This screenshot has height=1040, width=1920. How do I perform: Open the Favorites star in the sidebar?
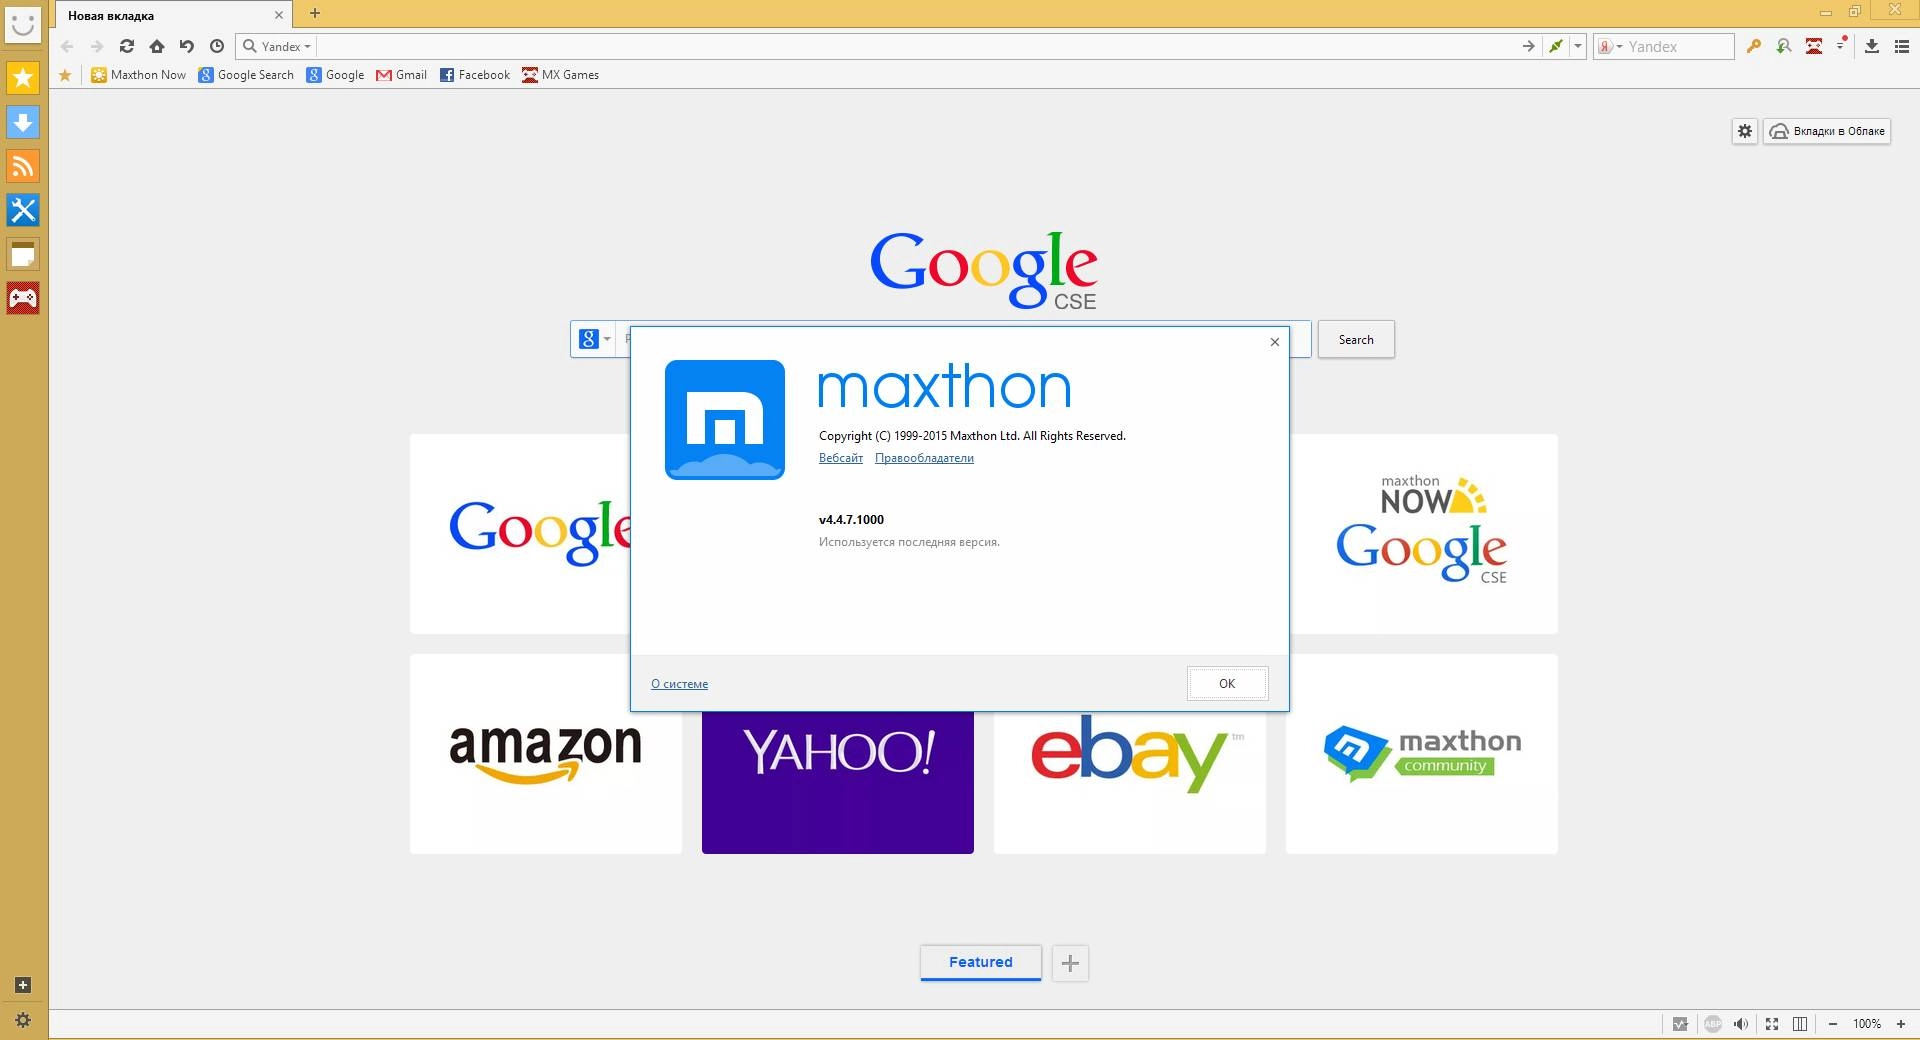(x=23, y=78)
